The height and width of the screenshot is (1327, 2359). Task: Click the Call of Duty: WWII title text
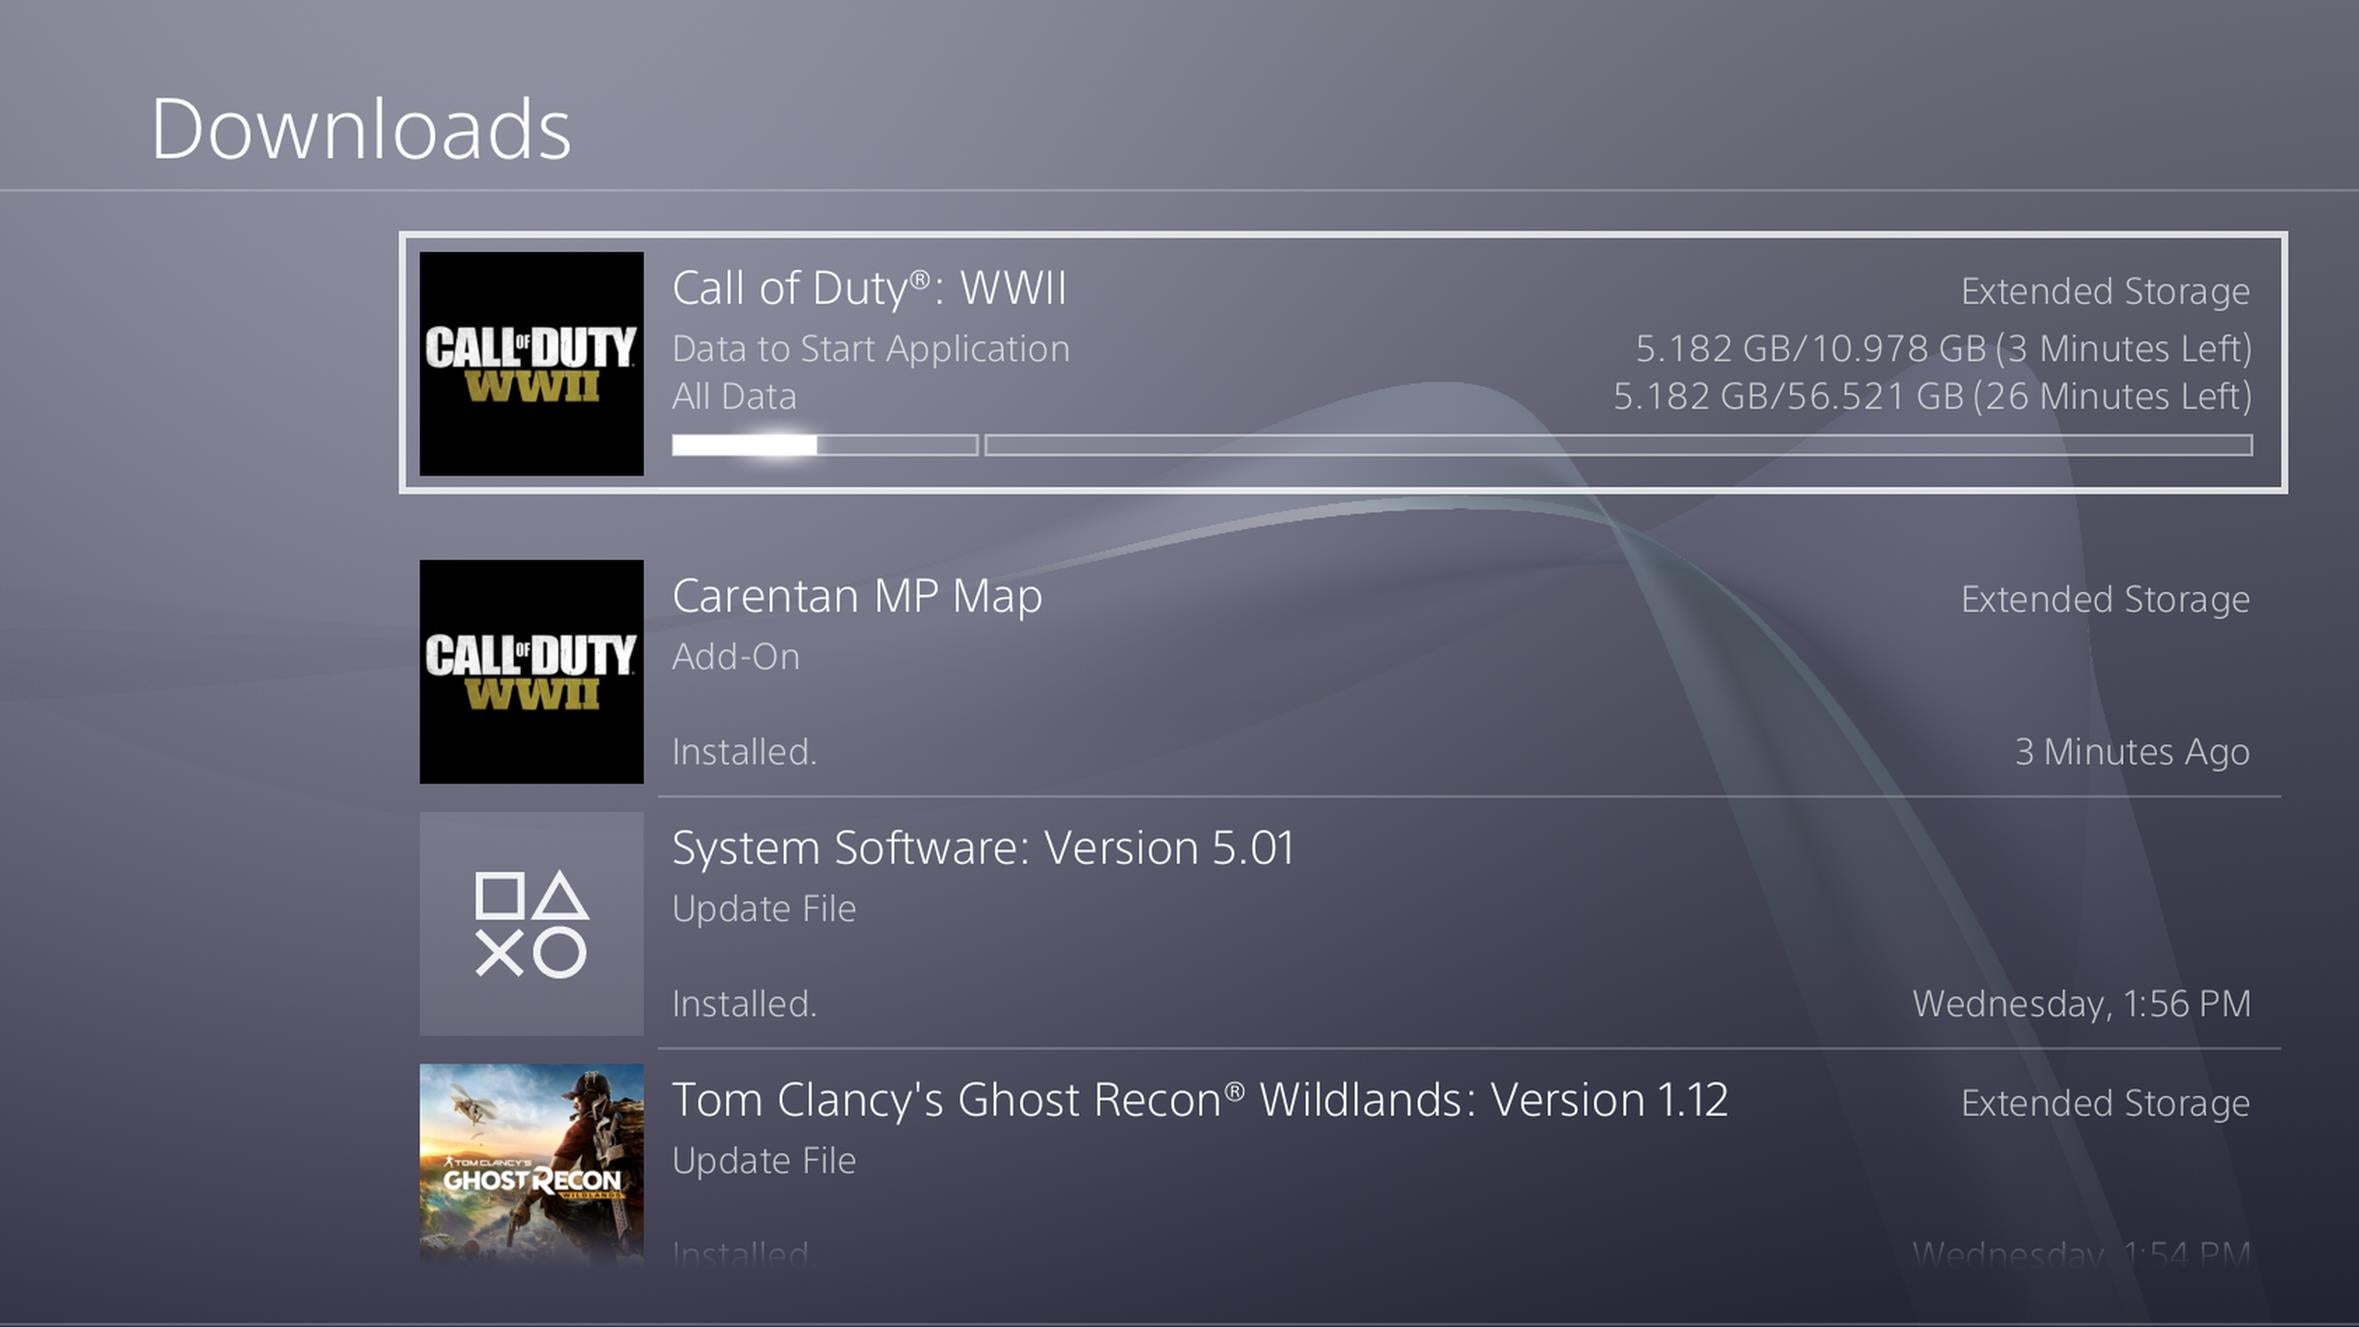(869, 288)
